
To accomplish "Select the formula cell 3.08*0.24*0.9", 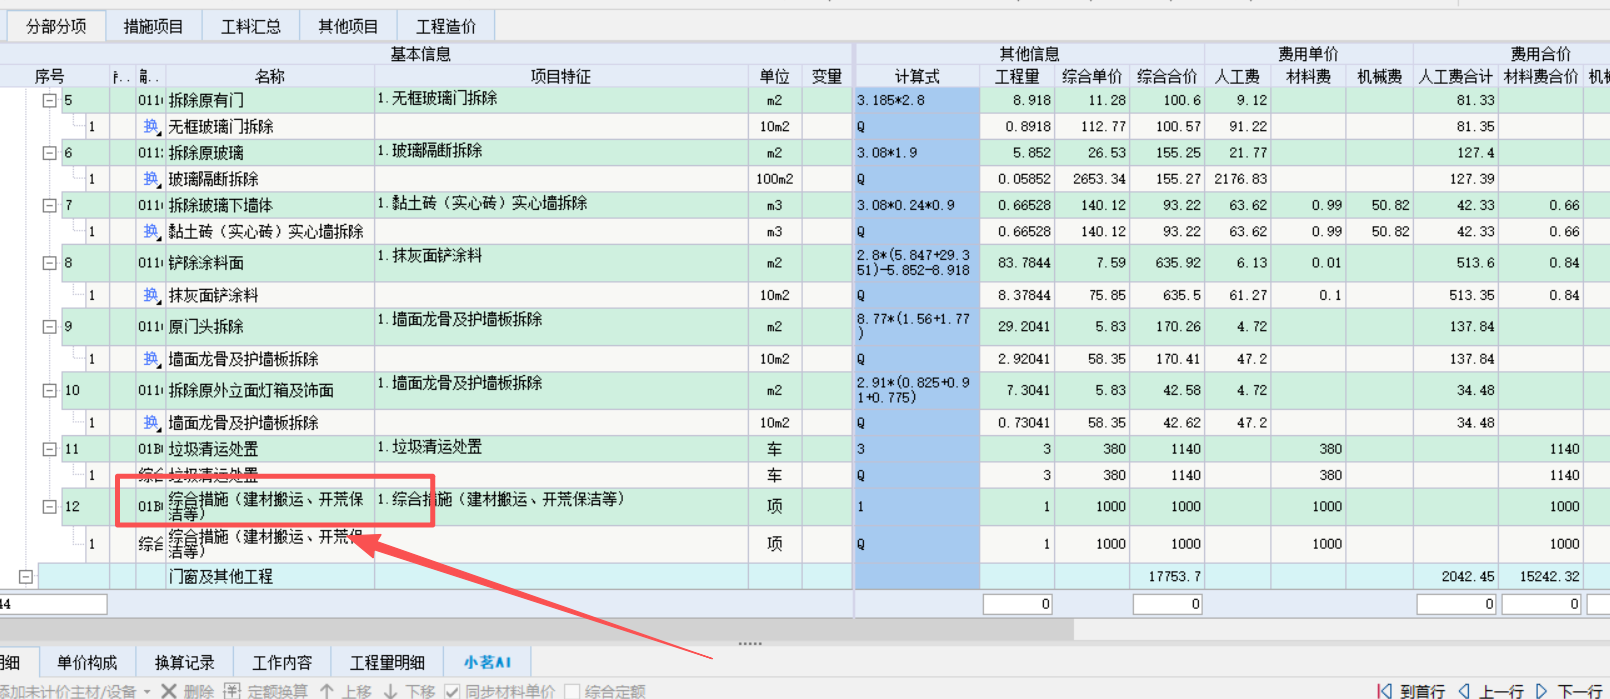I will coord(917,205).
